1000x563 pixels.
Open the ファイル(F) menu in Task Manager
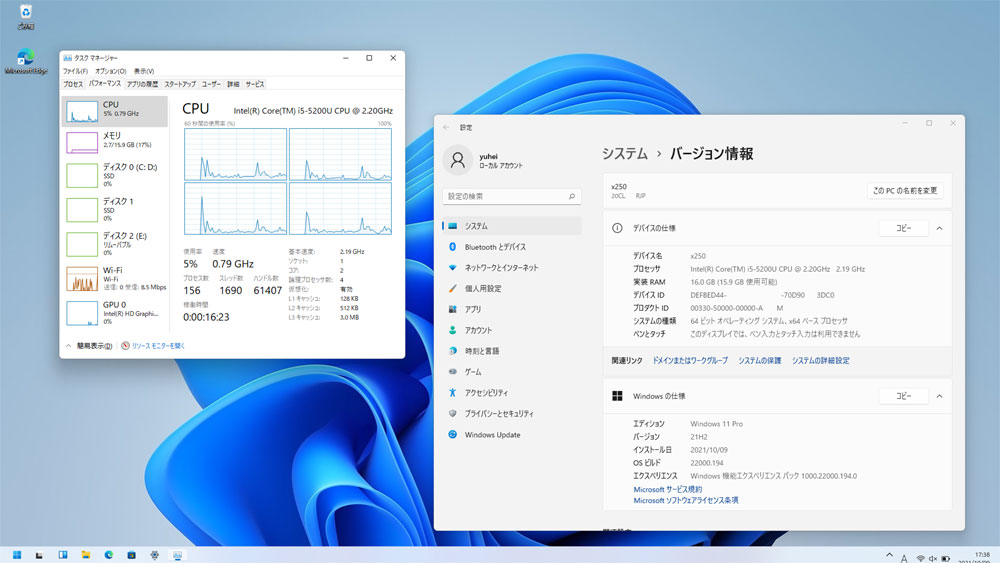[x=75, y=71]
